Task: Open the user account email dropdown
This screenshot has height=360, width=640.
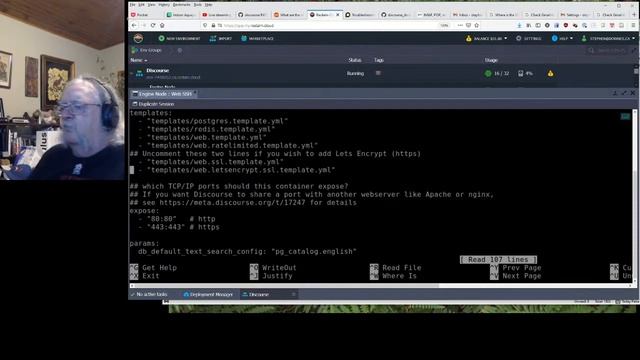Action: click(x=608, y=38)
